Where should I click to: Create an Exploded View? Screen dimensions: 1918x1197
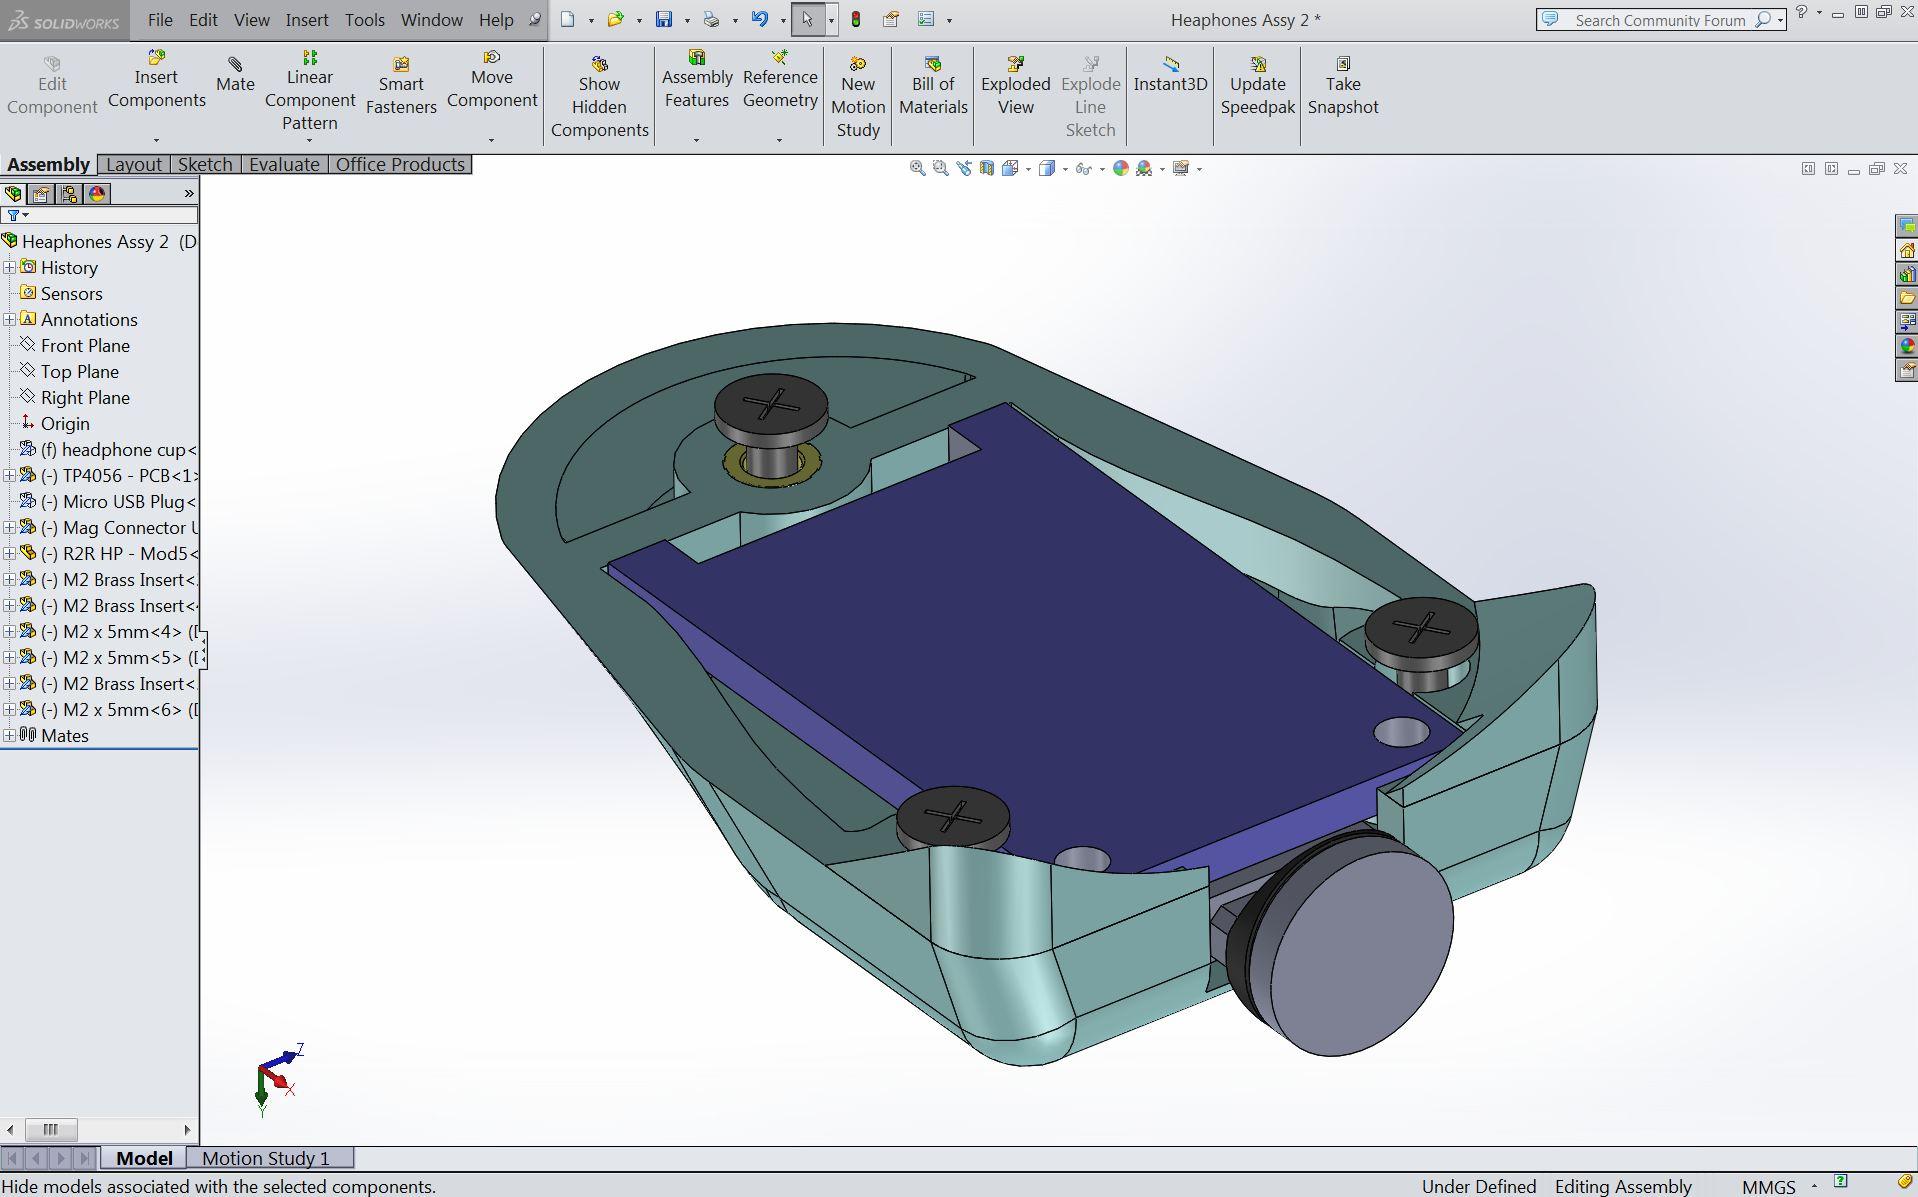click(1016, 86)
